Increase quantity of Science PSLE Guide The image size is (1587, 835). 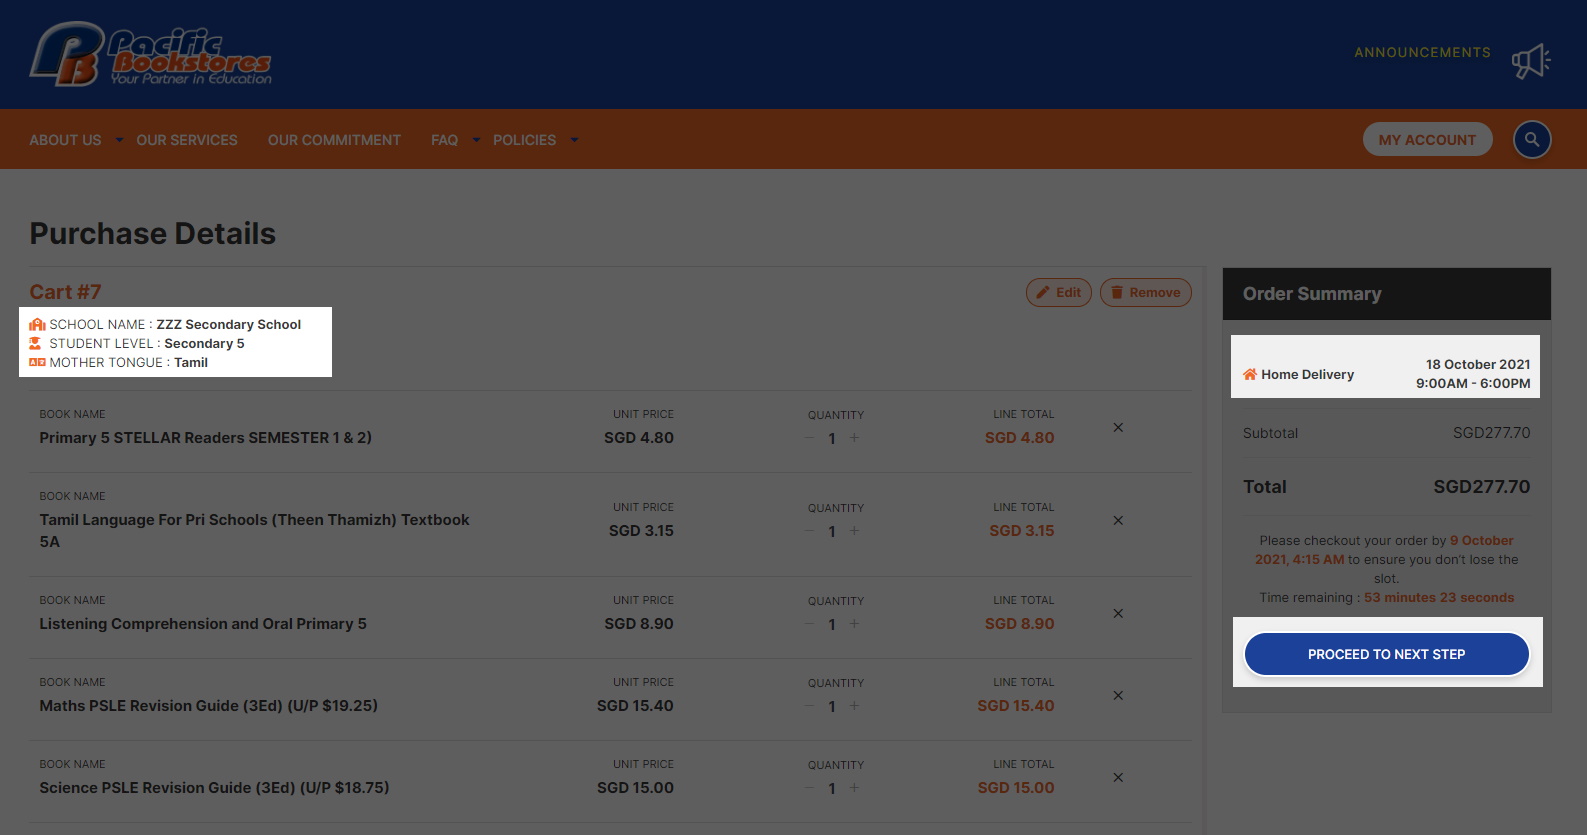(854, 788)
